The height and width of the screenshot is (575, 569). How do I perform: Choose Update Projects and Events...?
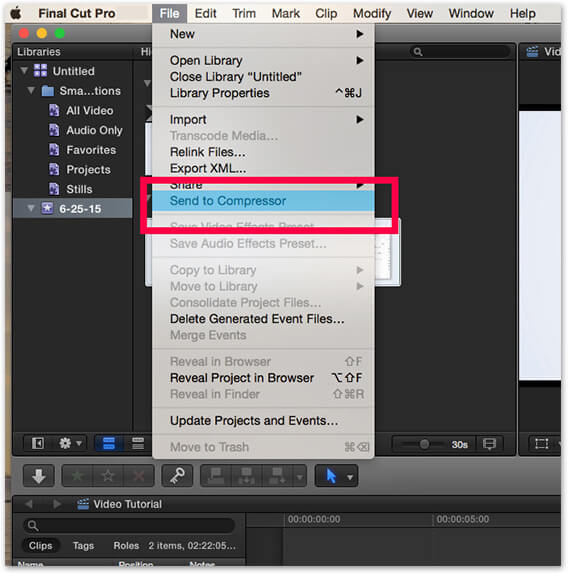263,421
